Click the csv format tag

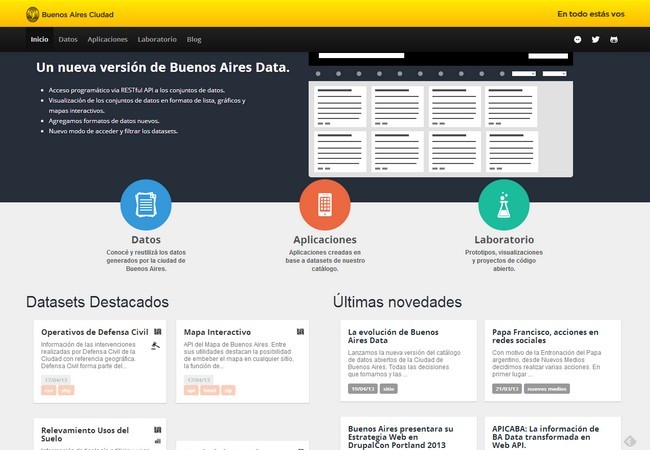[49, 390]
